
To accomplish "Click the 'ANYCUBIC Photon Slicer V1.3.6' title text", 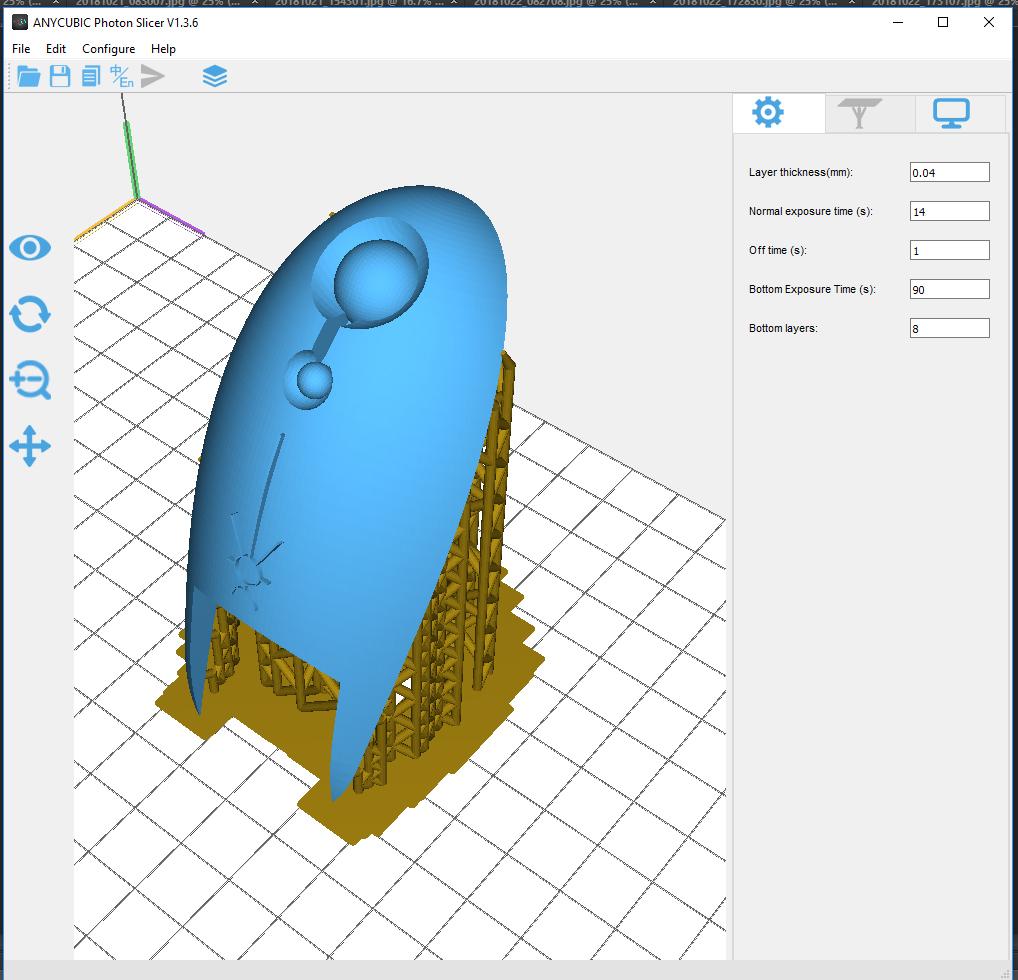I will click(116, 23).
